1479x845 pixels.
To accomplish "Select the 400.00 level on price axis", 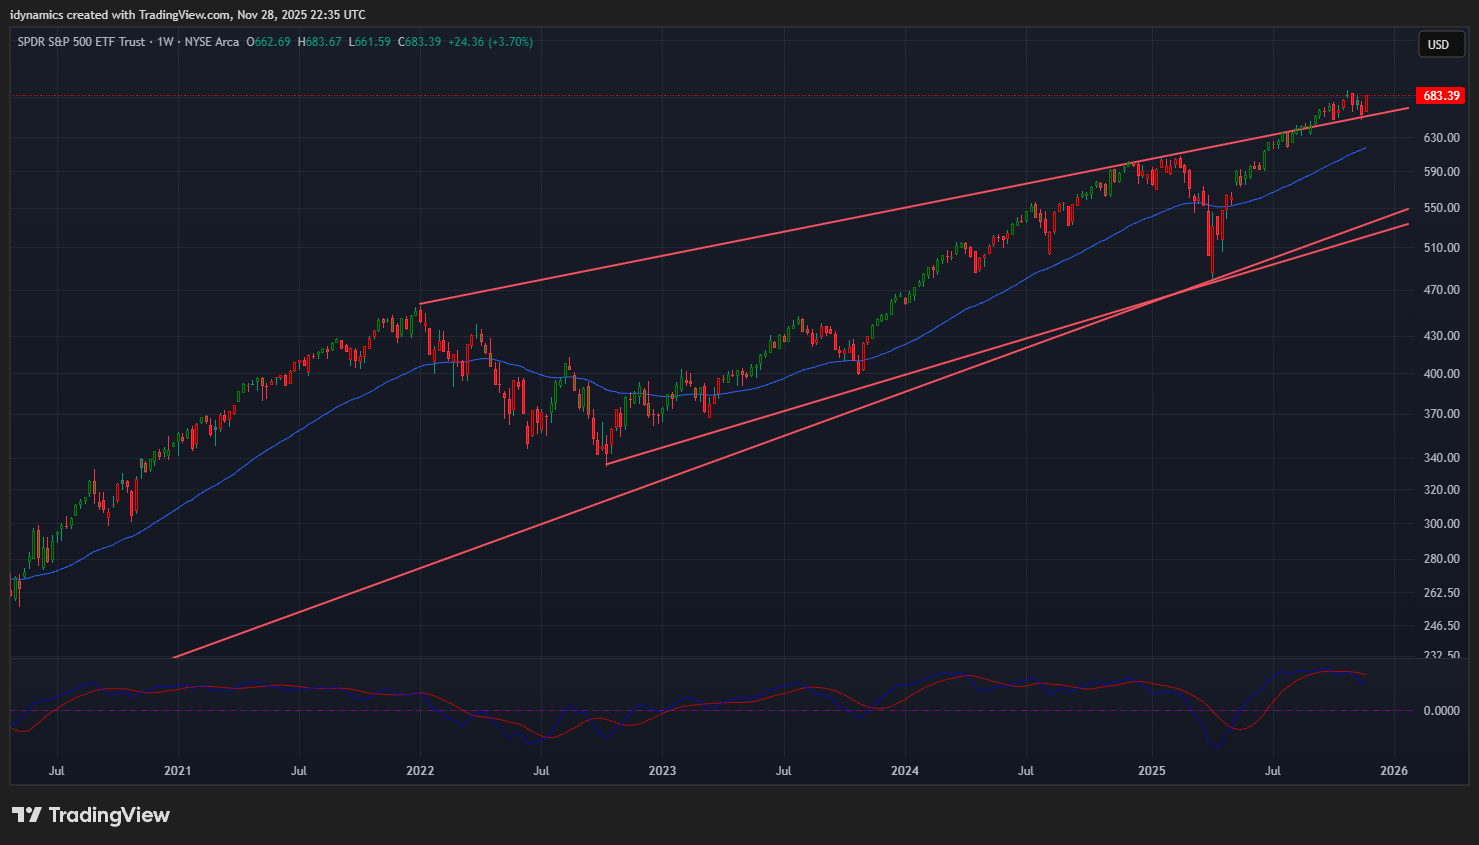I will (1441, 374).
